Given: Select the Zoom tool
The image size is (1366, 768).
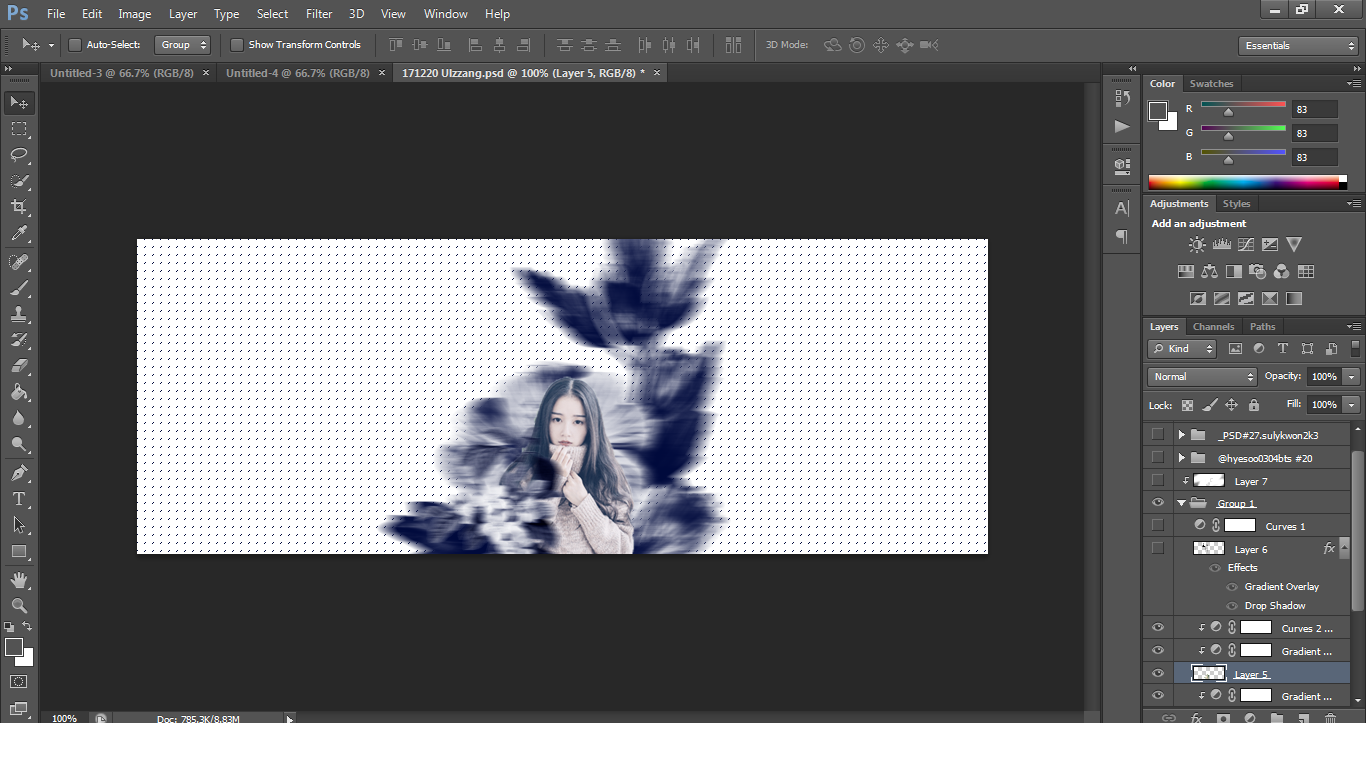Looking at the screenshot, I should tap(19, 606).
